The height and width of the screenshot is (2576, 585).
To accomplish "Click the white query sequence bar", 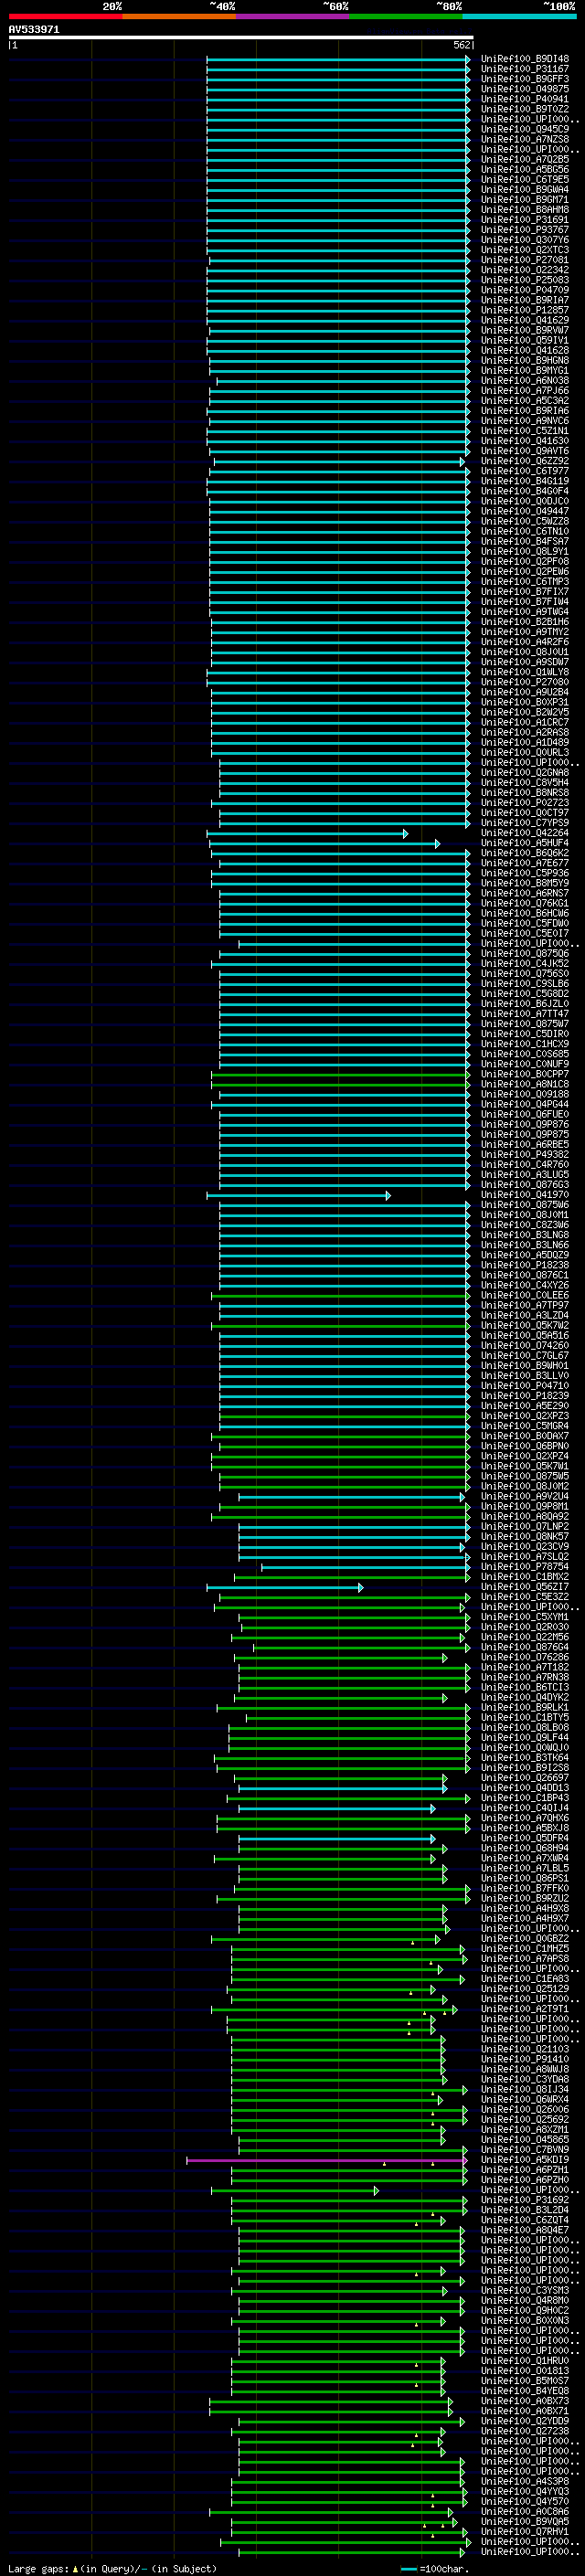I will point(241,38).
